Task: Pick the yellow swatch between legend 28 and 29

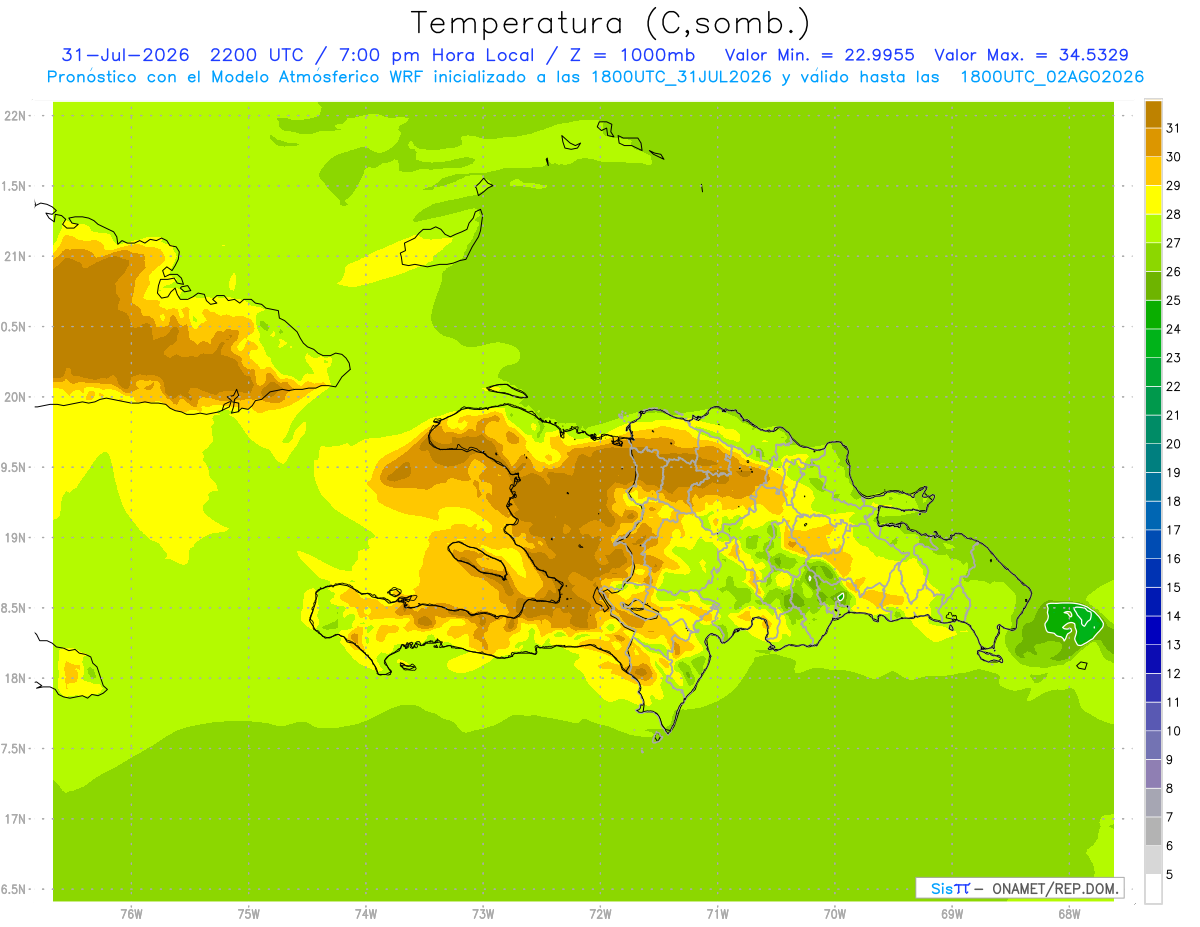Action: click(1153, 200)
